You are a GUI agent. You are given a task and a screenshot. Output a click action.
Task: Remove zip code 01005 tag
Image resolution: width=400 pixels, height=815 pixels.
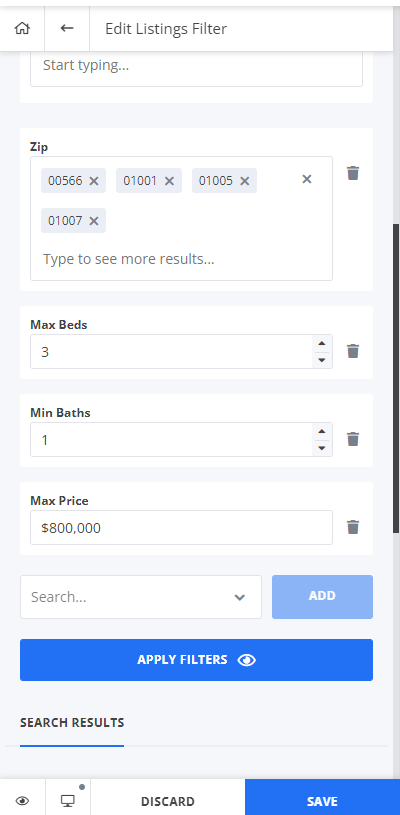(245, 181)
